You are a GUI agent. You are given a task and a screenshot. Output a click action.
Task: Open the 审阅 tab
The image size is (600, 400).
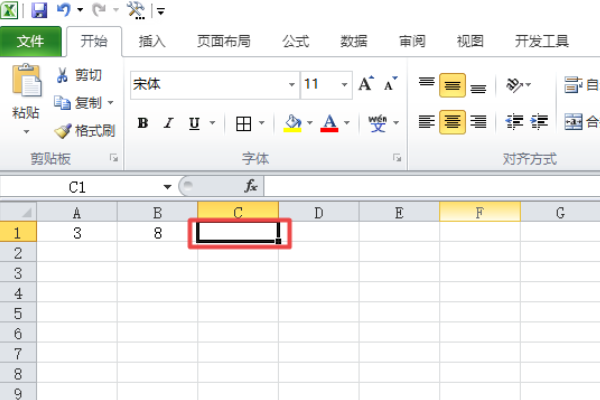click(x=412, y=41)
